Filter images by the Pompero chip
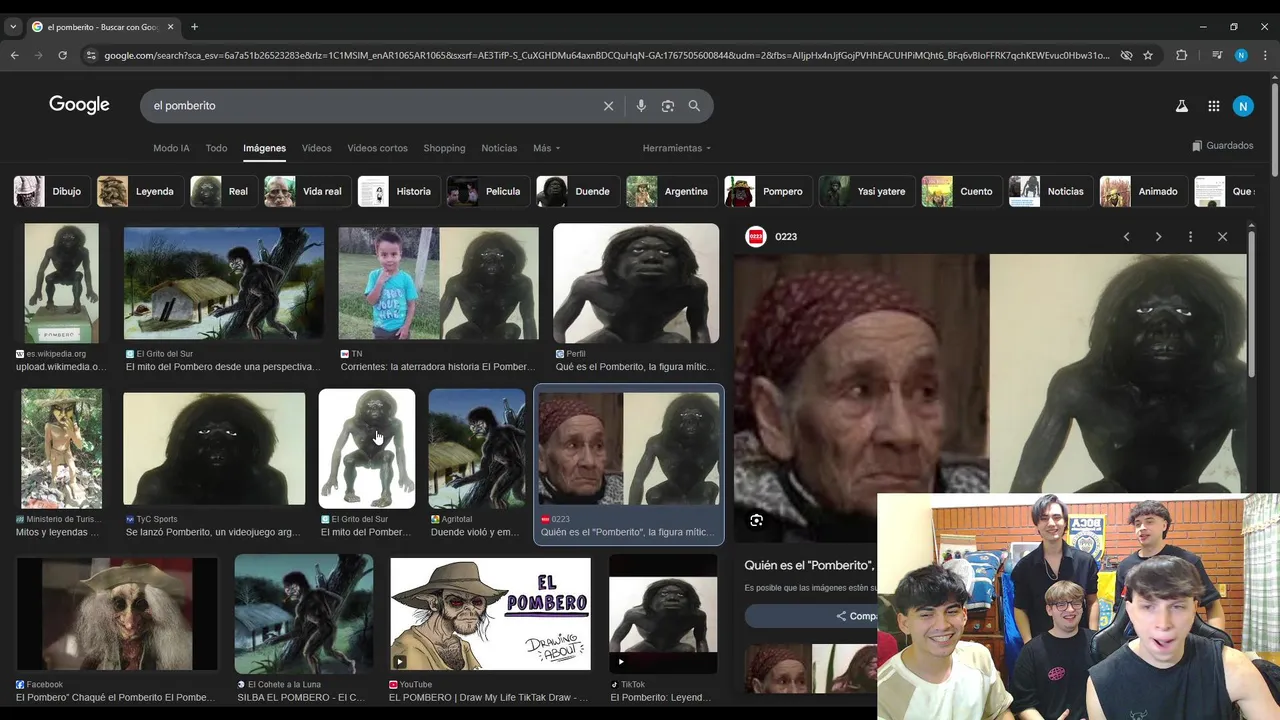Image resolution: width=1280 pixels, height=720 pixels. click(767, 191)
